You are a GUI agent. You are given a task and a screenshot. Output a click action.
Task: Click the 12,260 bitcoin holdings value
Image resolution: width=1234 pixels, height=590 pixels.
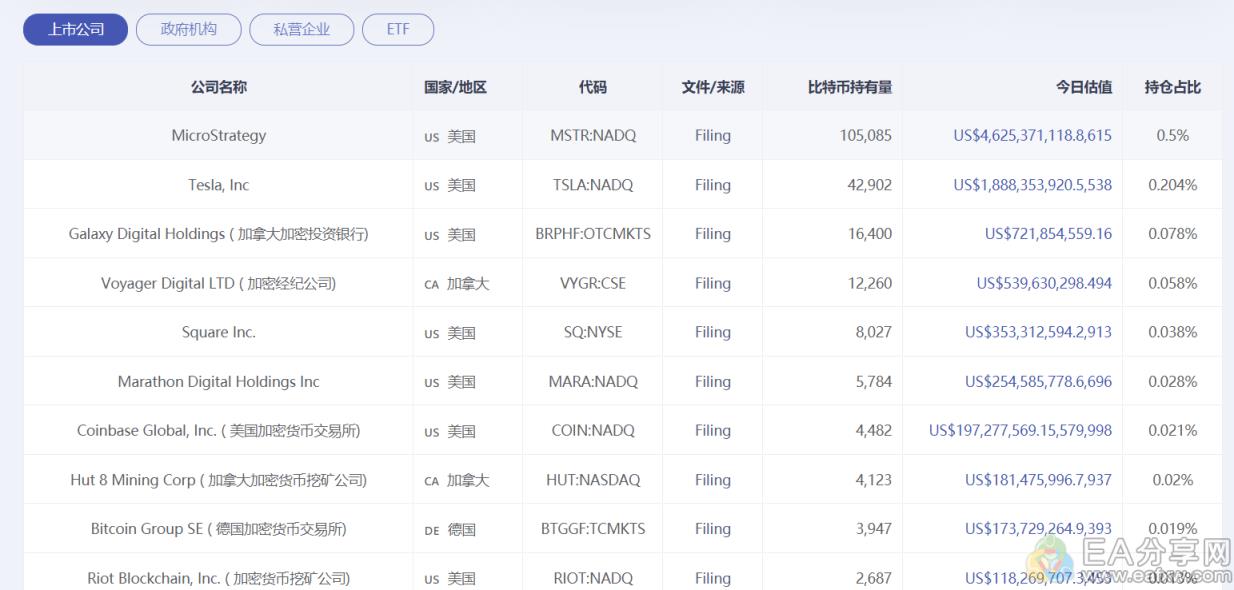870,283
